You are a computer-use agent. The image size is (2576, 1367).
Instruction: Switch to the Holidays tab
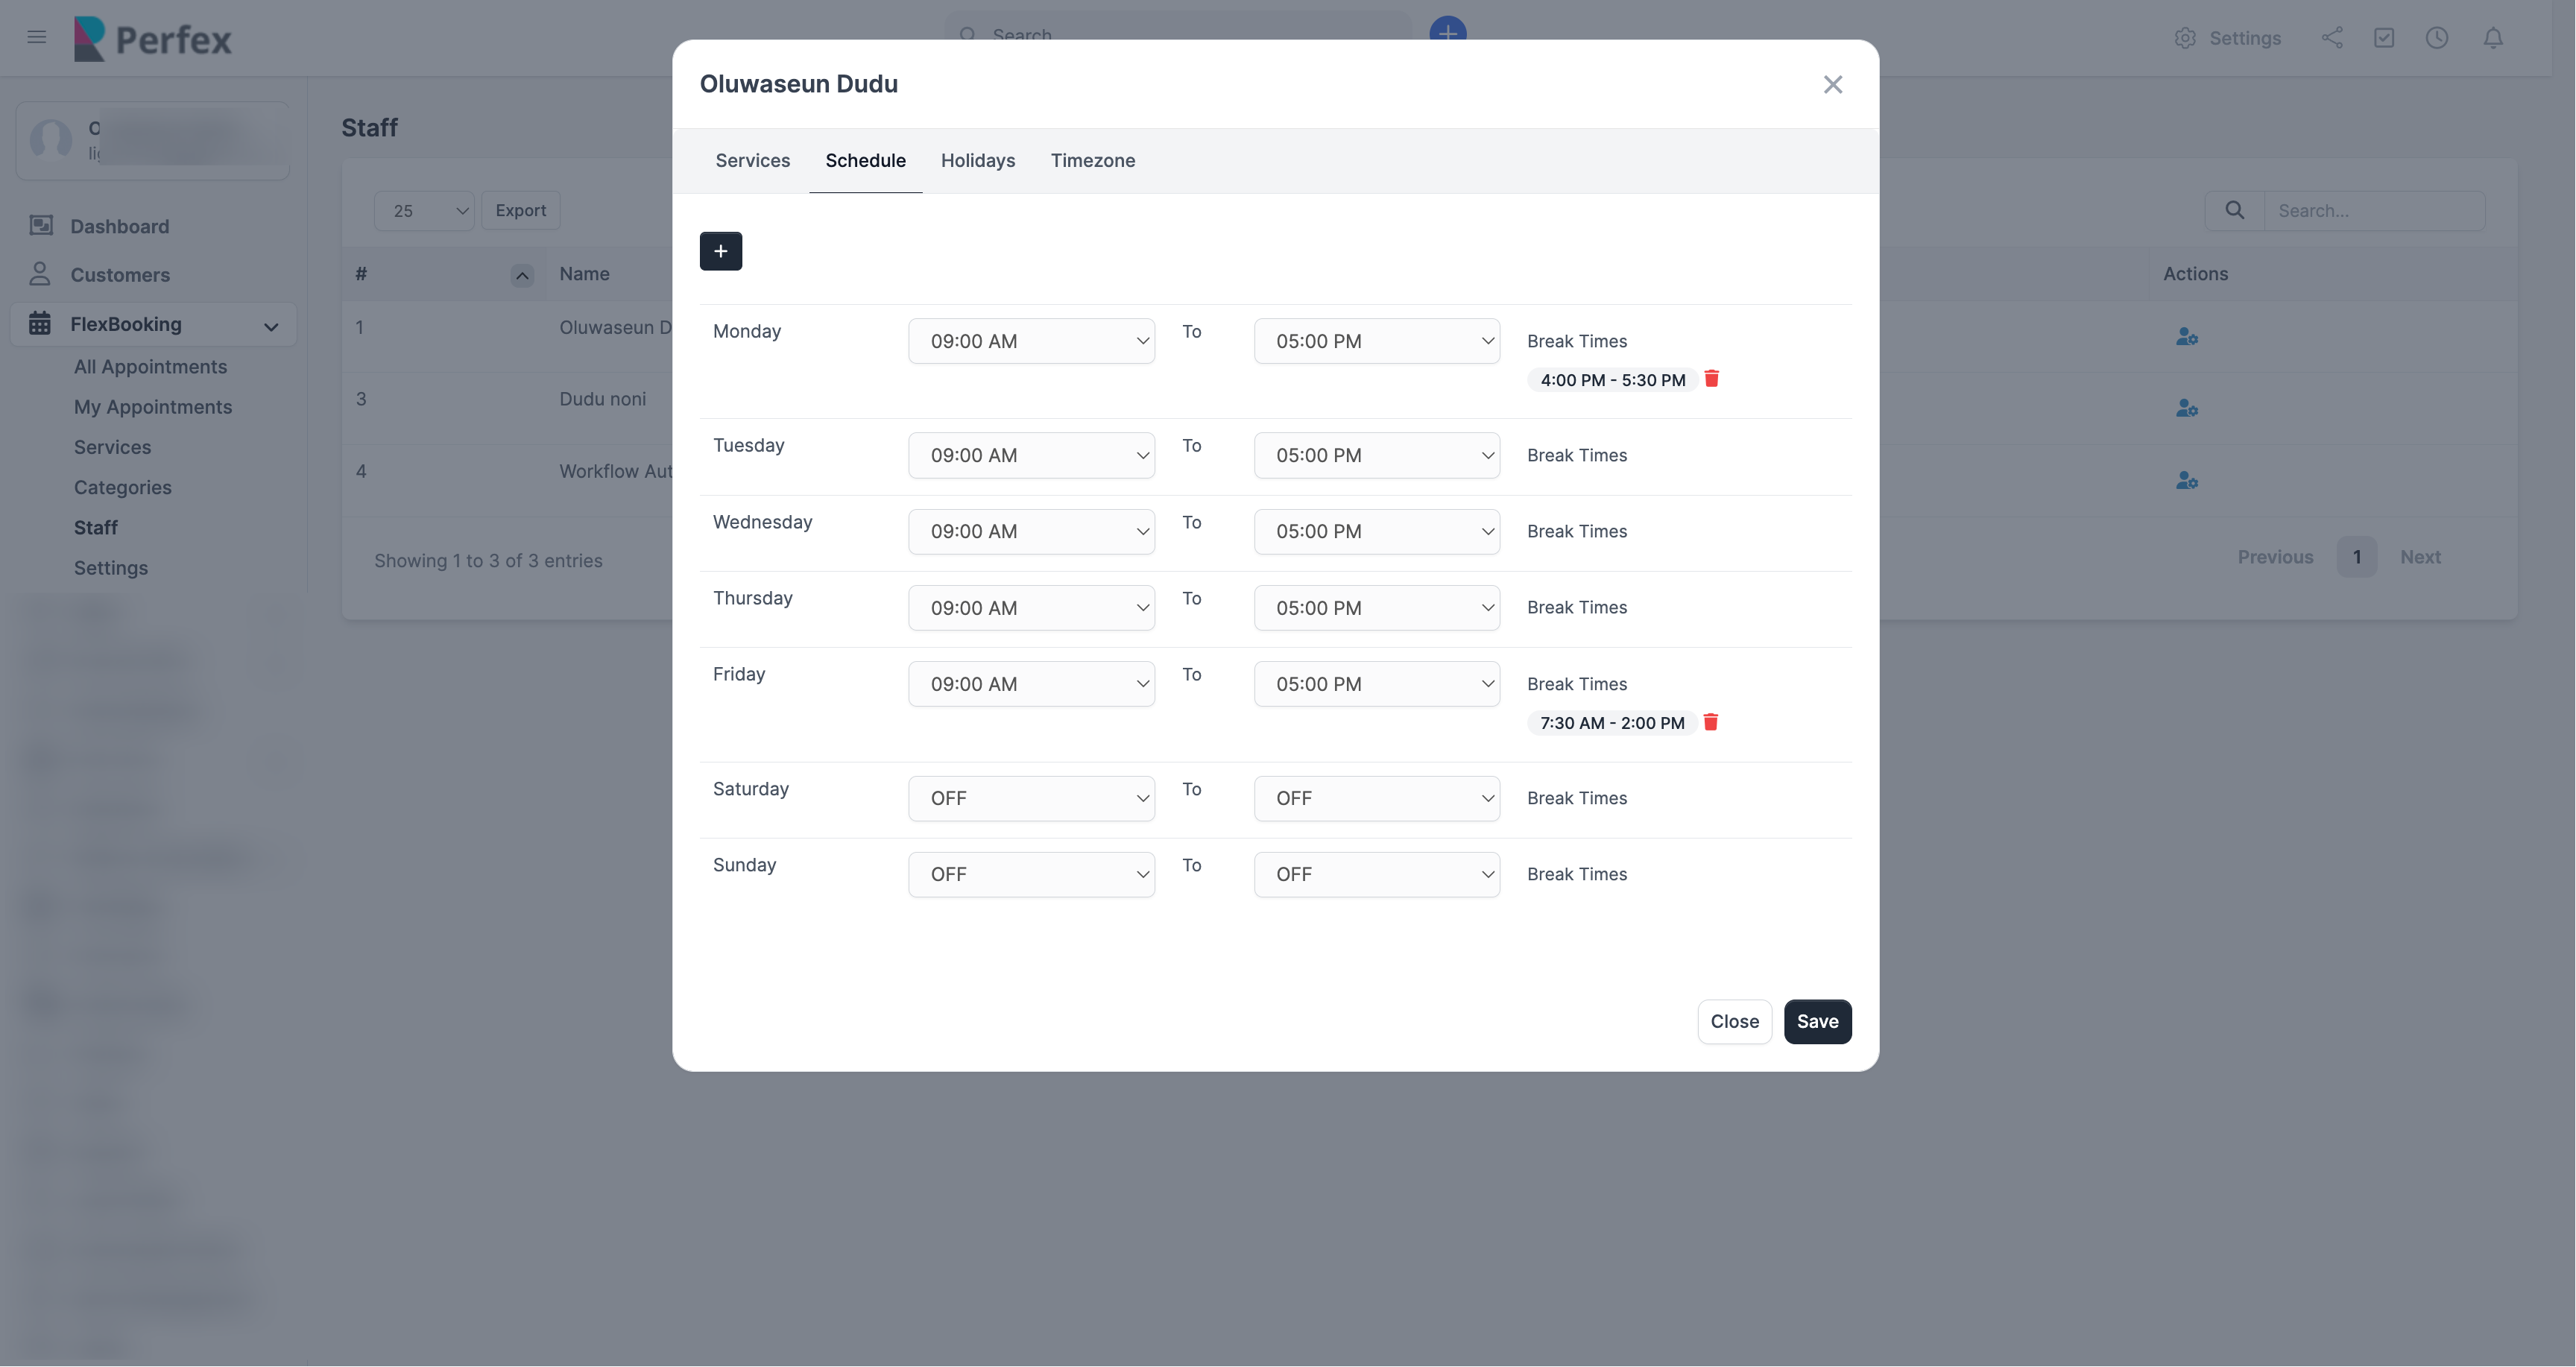(977, 161)
